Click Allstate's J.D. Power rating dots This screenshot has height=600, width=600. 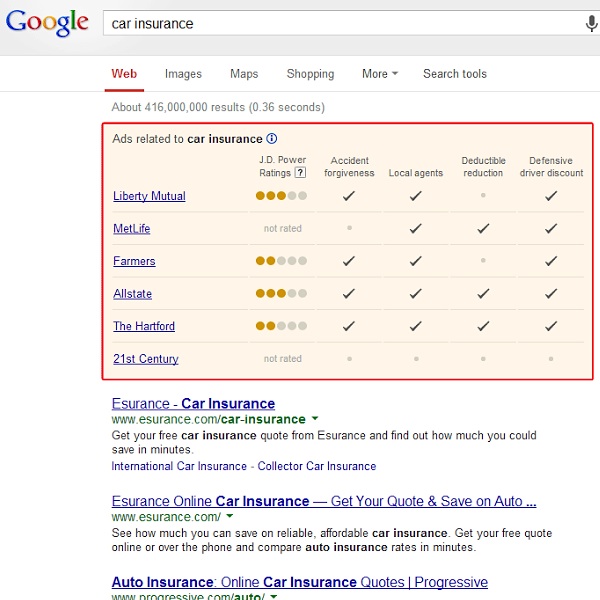(281, 293)
